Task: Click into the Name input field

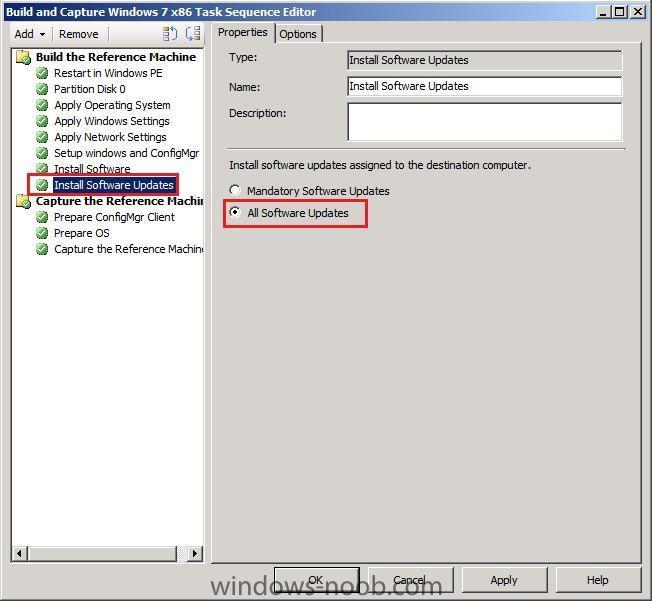Action: pos(484,86)
